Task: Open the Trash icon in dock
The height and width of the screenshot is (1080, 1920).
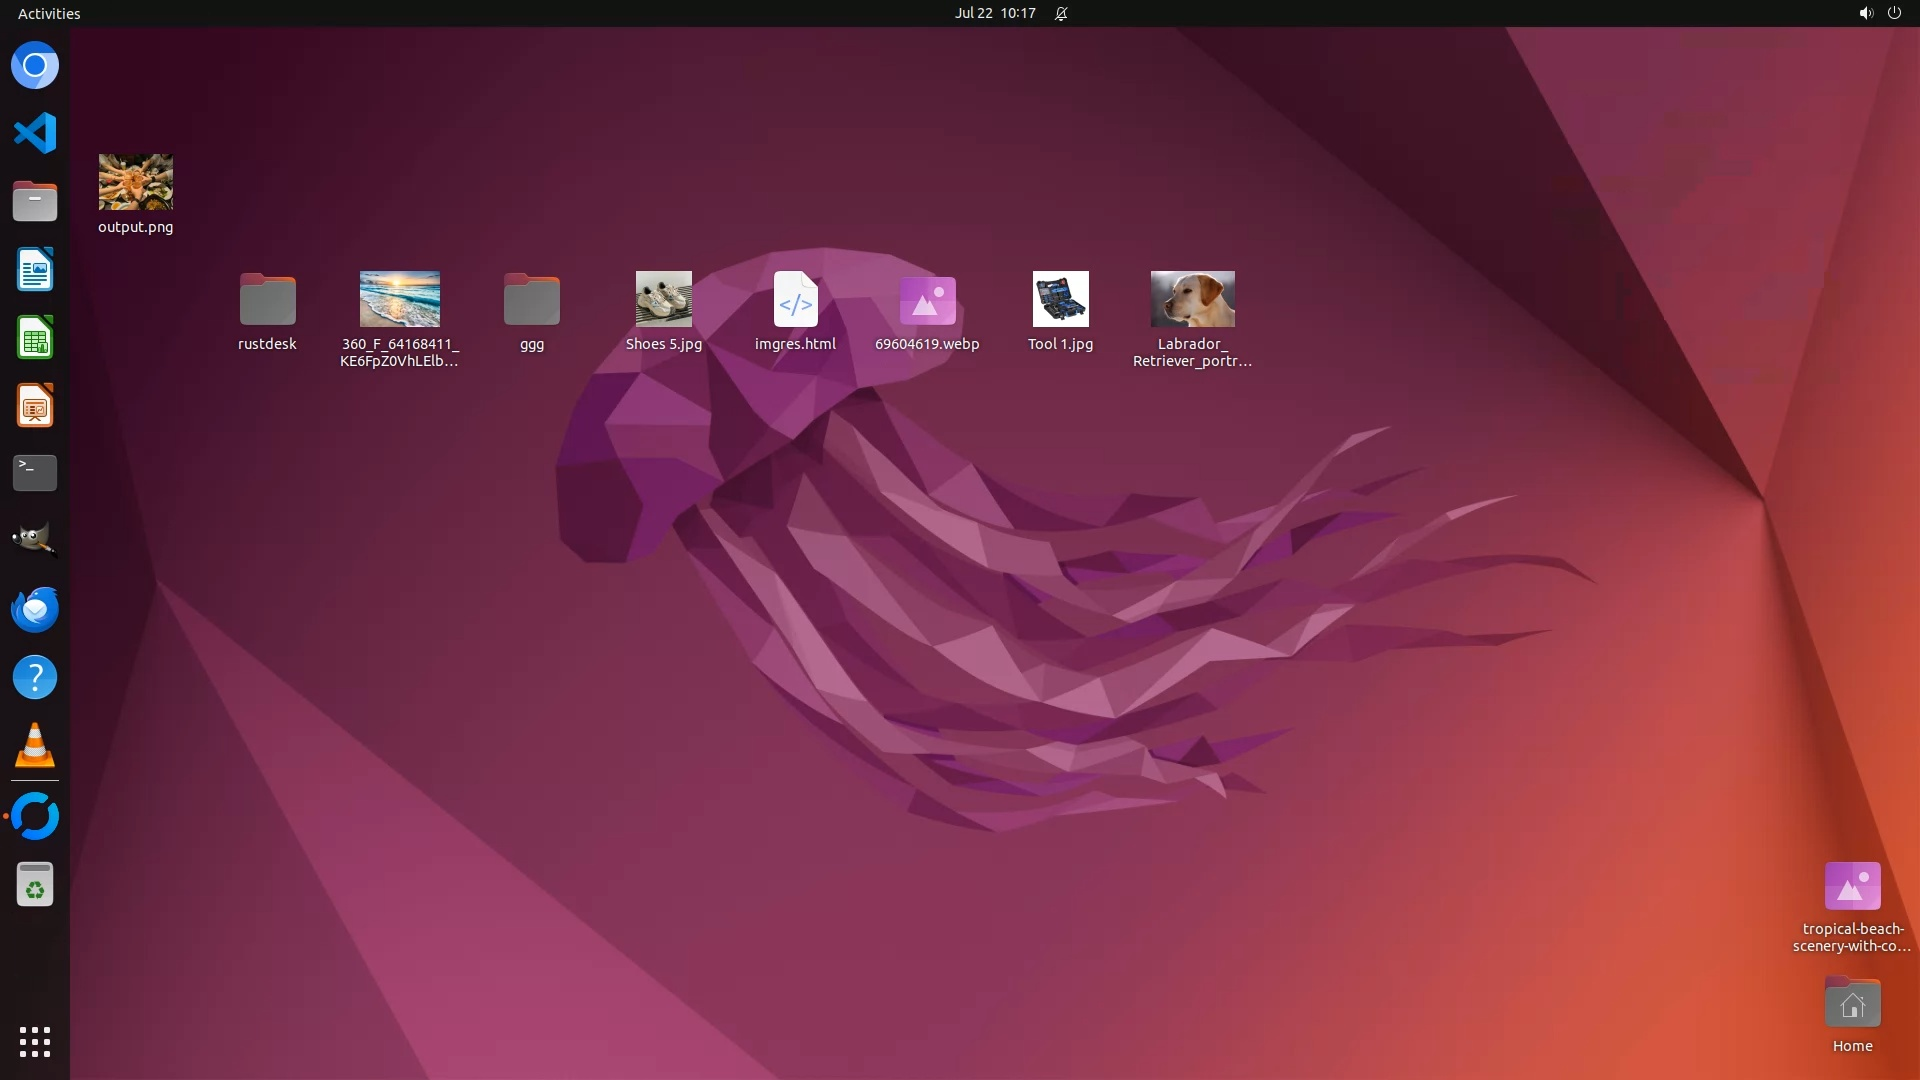Action: (35, 885)
